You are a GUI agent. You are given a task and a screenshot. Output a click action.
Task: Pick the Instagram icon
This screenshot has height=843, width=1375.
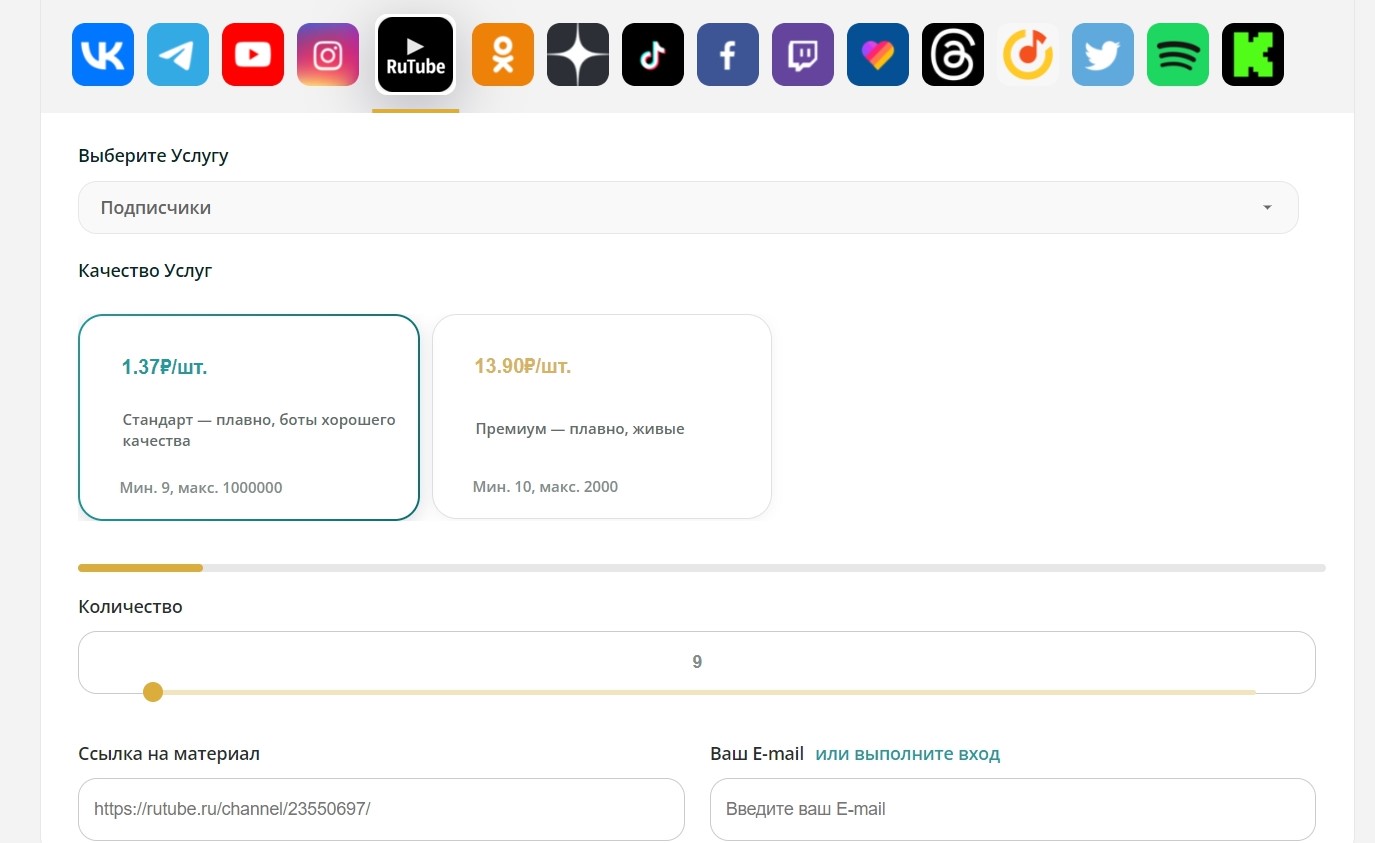pos(328,54)
